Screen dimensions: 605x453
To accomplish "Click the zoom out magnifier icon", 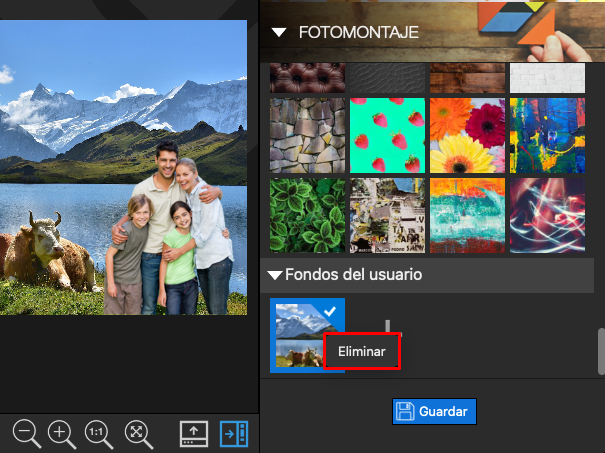I will click(26, 434).
